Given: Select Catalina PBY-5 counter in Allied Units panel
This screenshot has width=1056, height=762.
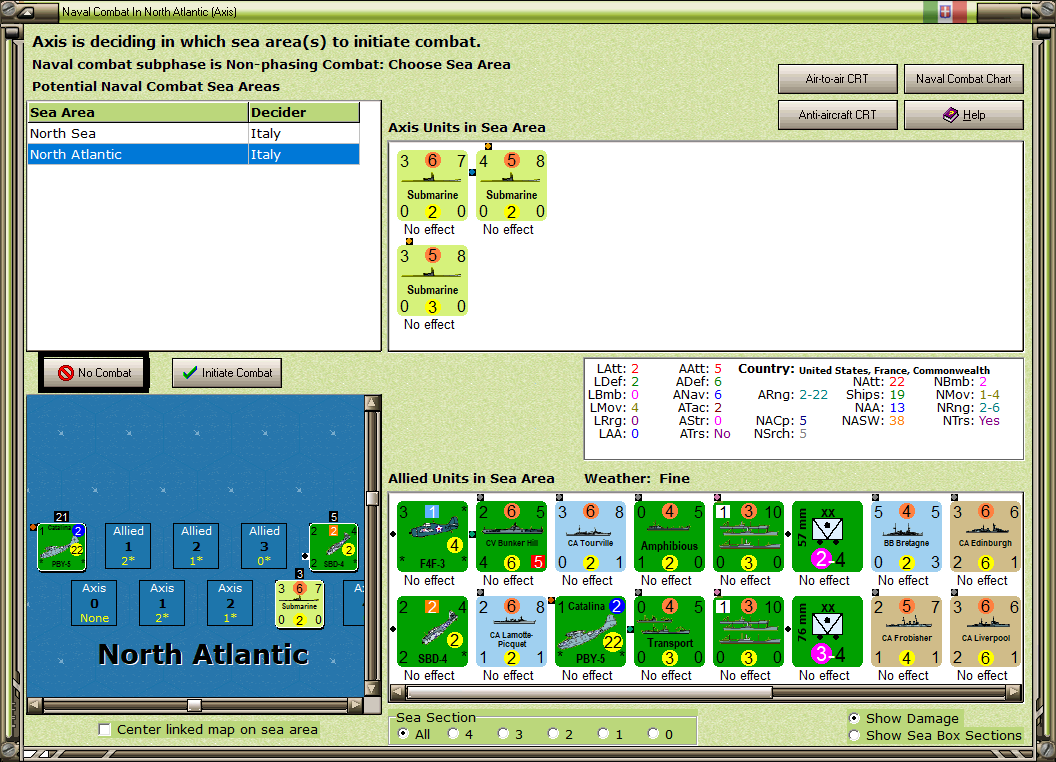Looking at the screenshot, I should pyautogui.click(x=591, y=631).
